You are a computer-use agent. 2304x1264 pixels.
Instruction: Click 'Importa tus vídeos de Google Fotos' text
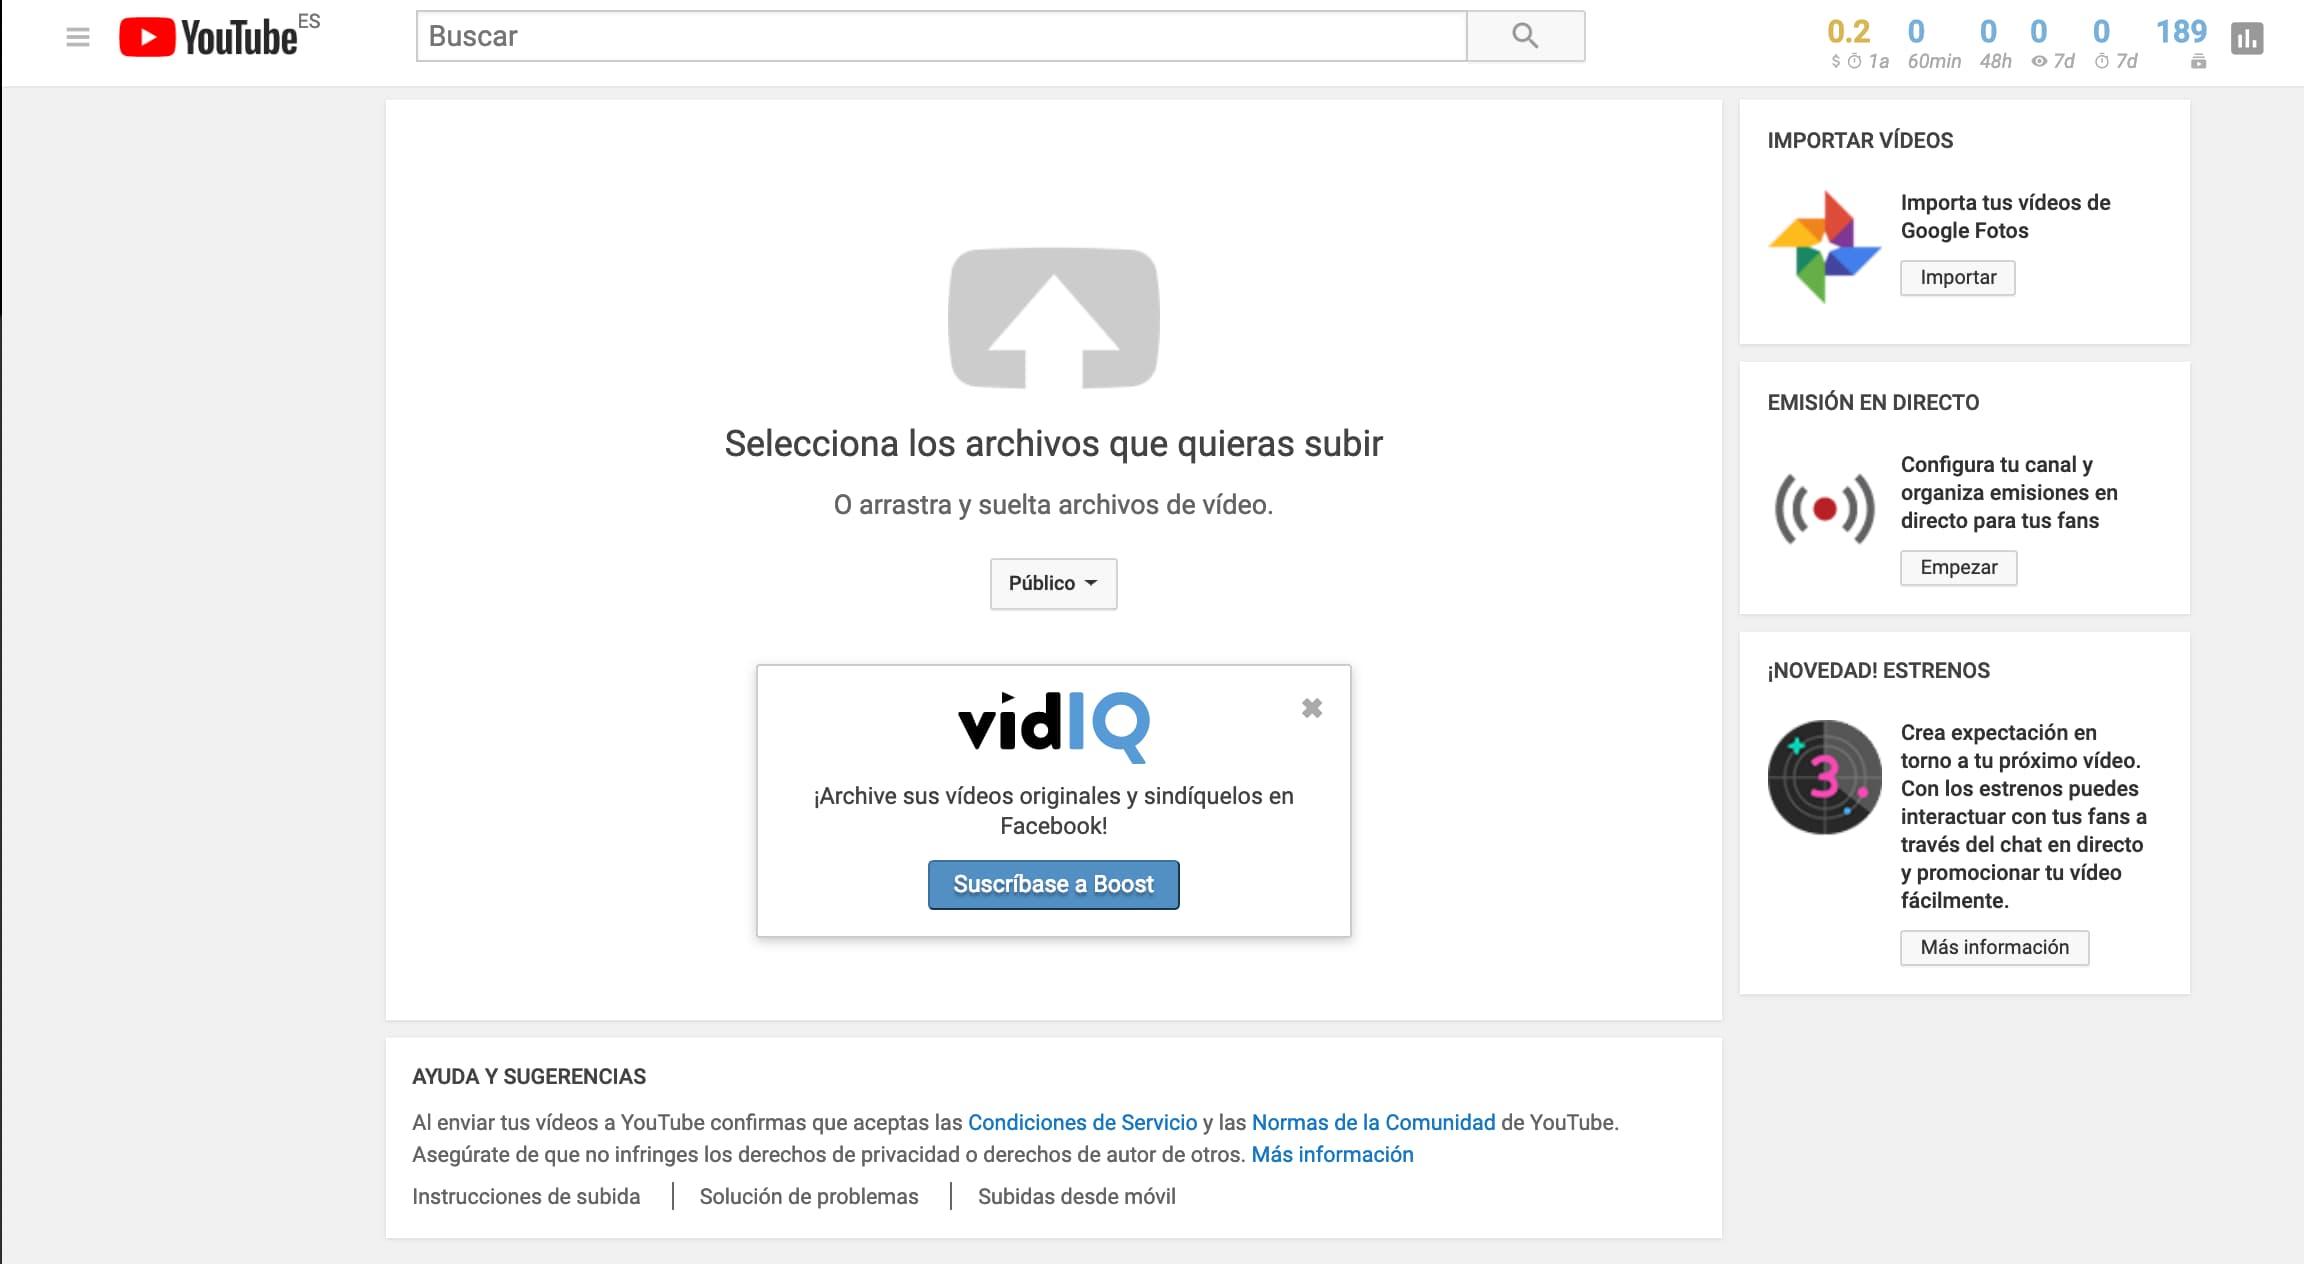point(2005,216)
